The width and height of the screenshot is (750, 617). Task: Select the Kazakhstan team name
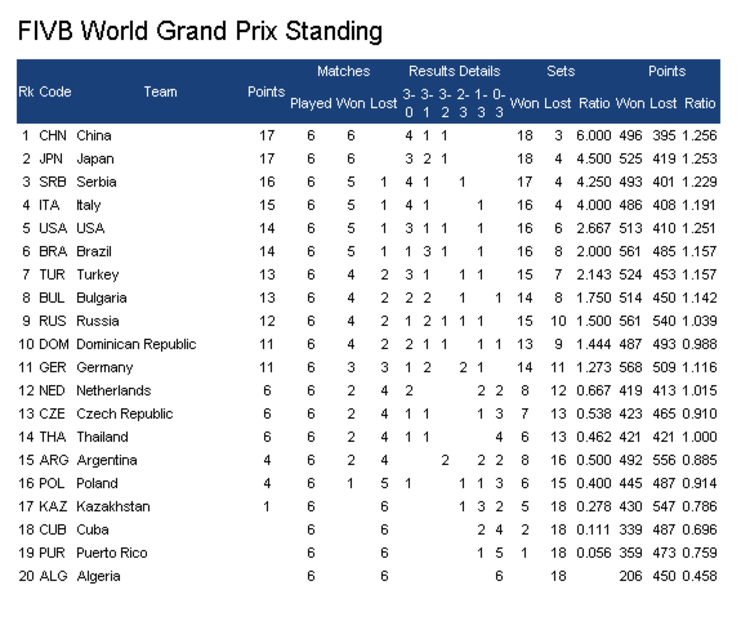coord(113,507)
